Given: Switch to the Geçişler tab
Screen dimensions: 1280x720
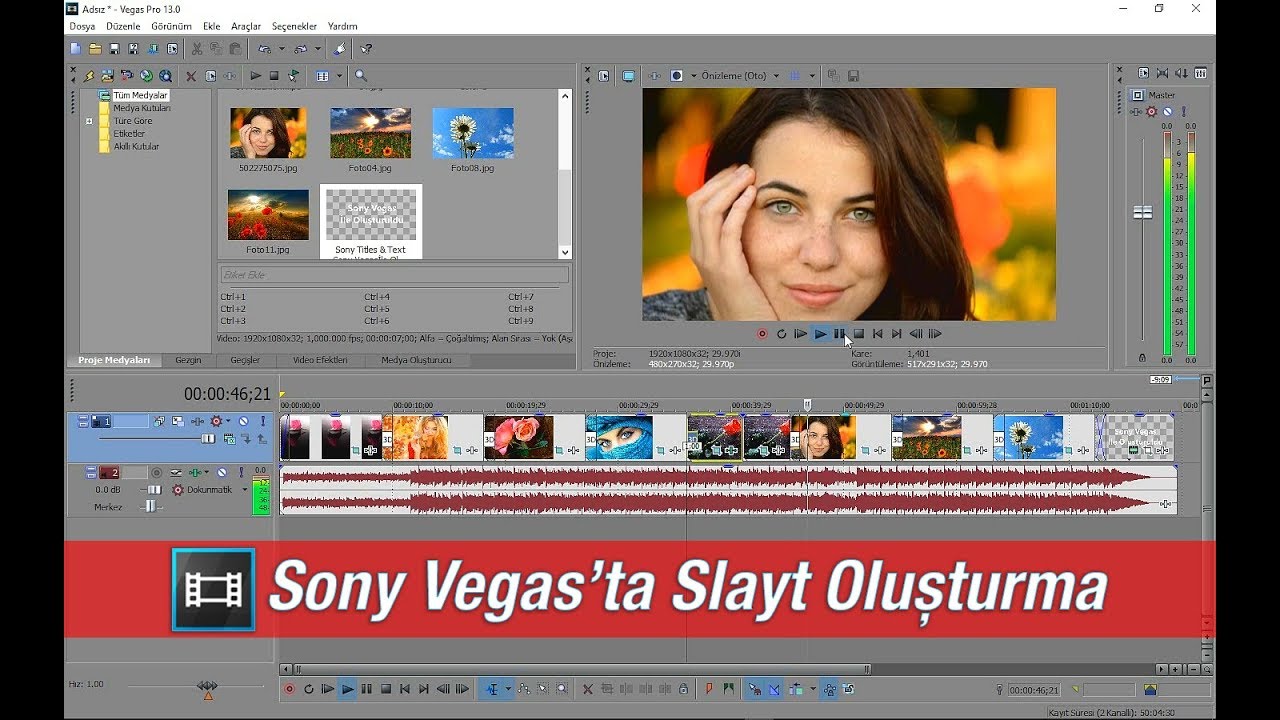Looking at the screenshot, I should coord(245,360).
